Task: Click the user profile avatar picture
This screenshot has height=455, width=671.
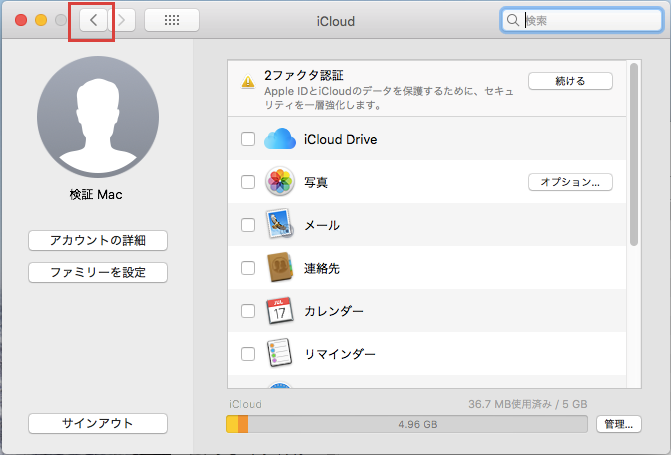Action: [98, 117]
